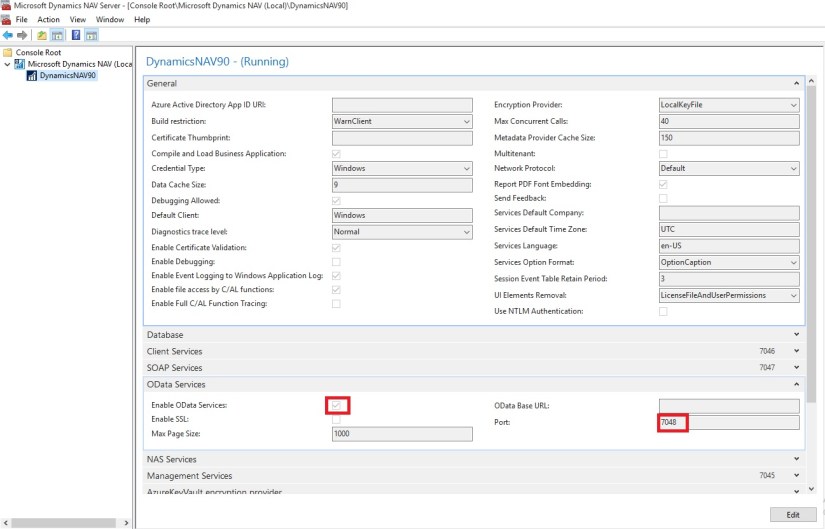Image resolution: width=825 pixels, height=529 pixels.
Task: Open the Help menu
Action: (142, 19)
